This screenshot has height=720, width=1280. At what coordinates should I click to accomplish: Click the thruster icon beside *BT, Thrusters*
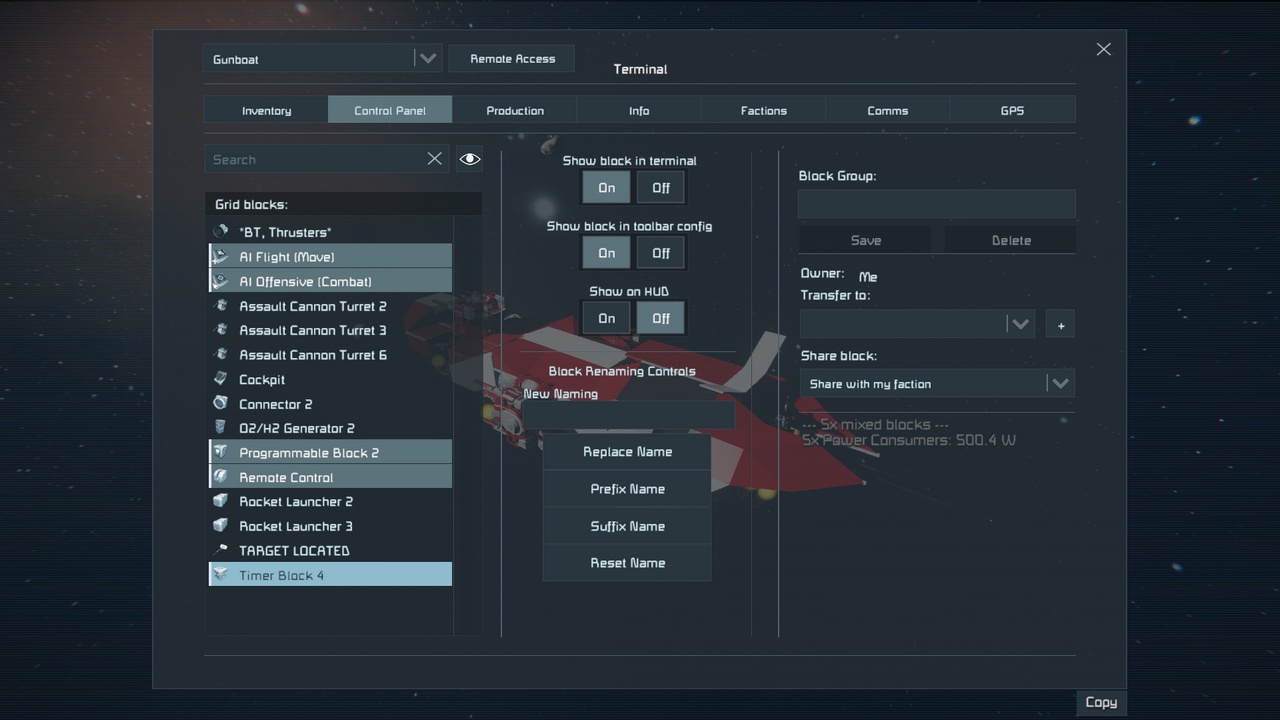point(220,232)
